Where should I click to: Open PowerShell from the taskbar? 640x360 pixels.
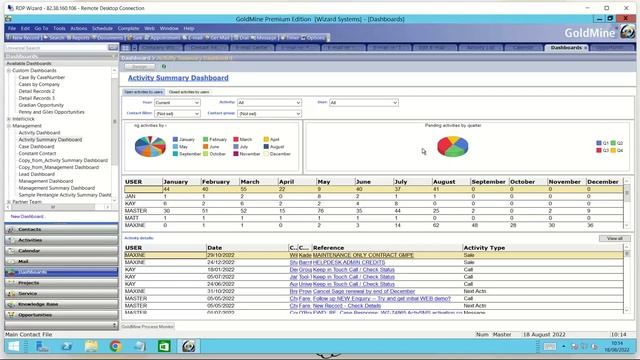67,347
